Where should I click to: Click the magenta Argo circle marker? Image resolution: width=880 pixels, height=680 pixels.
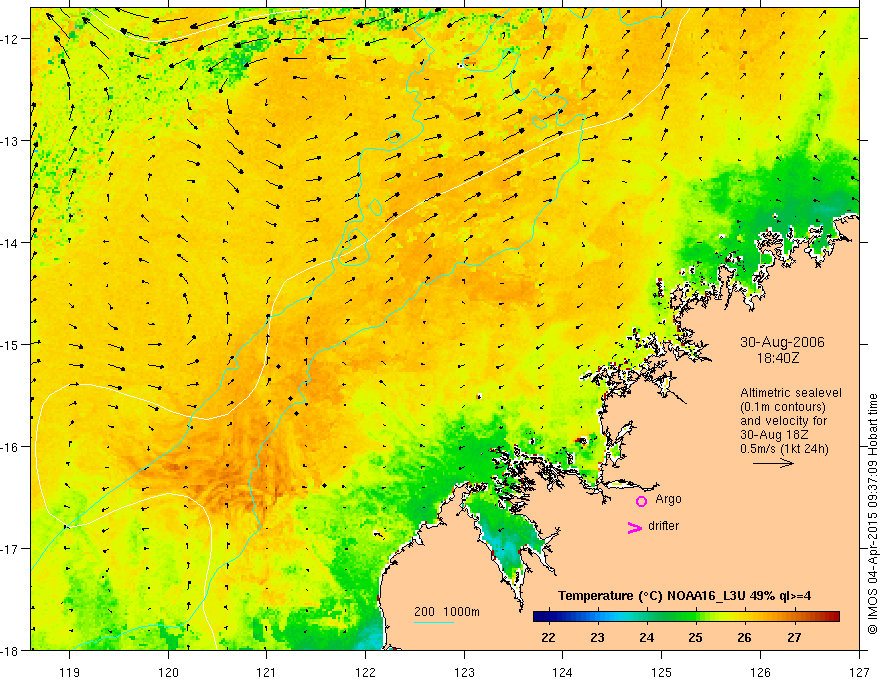641,501
